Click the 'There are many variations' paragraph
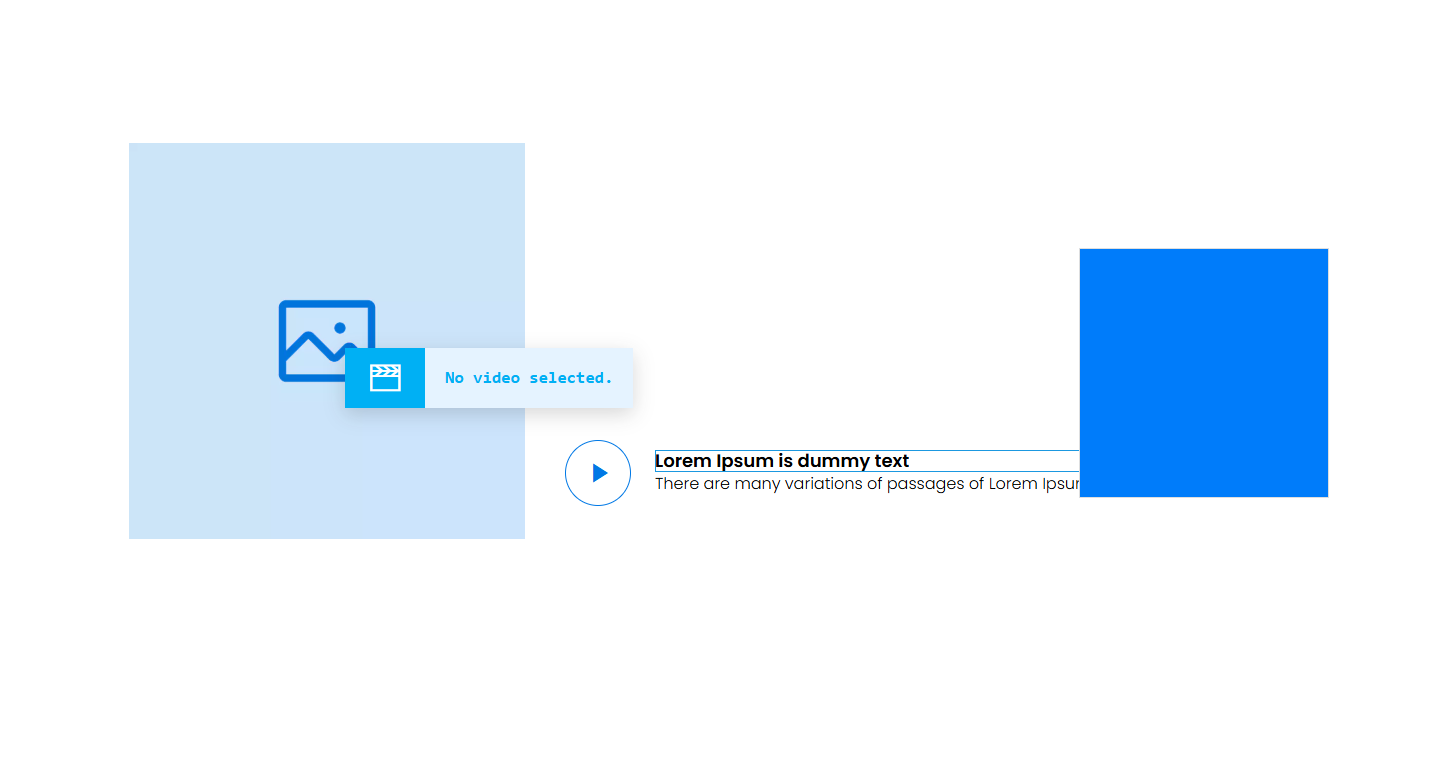The height and width of the screenshot is (757, 1455). (866, 484)
